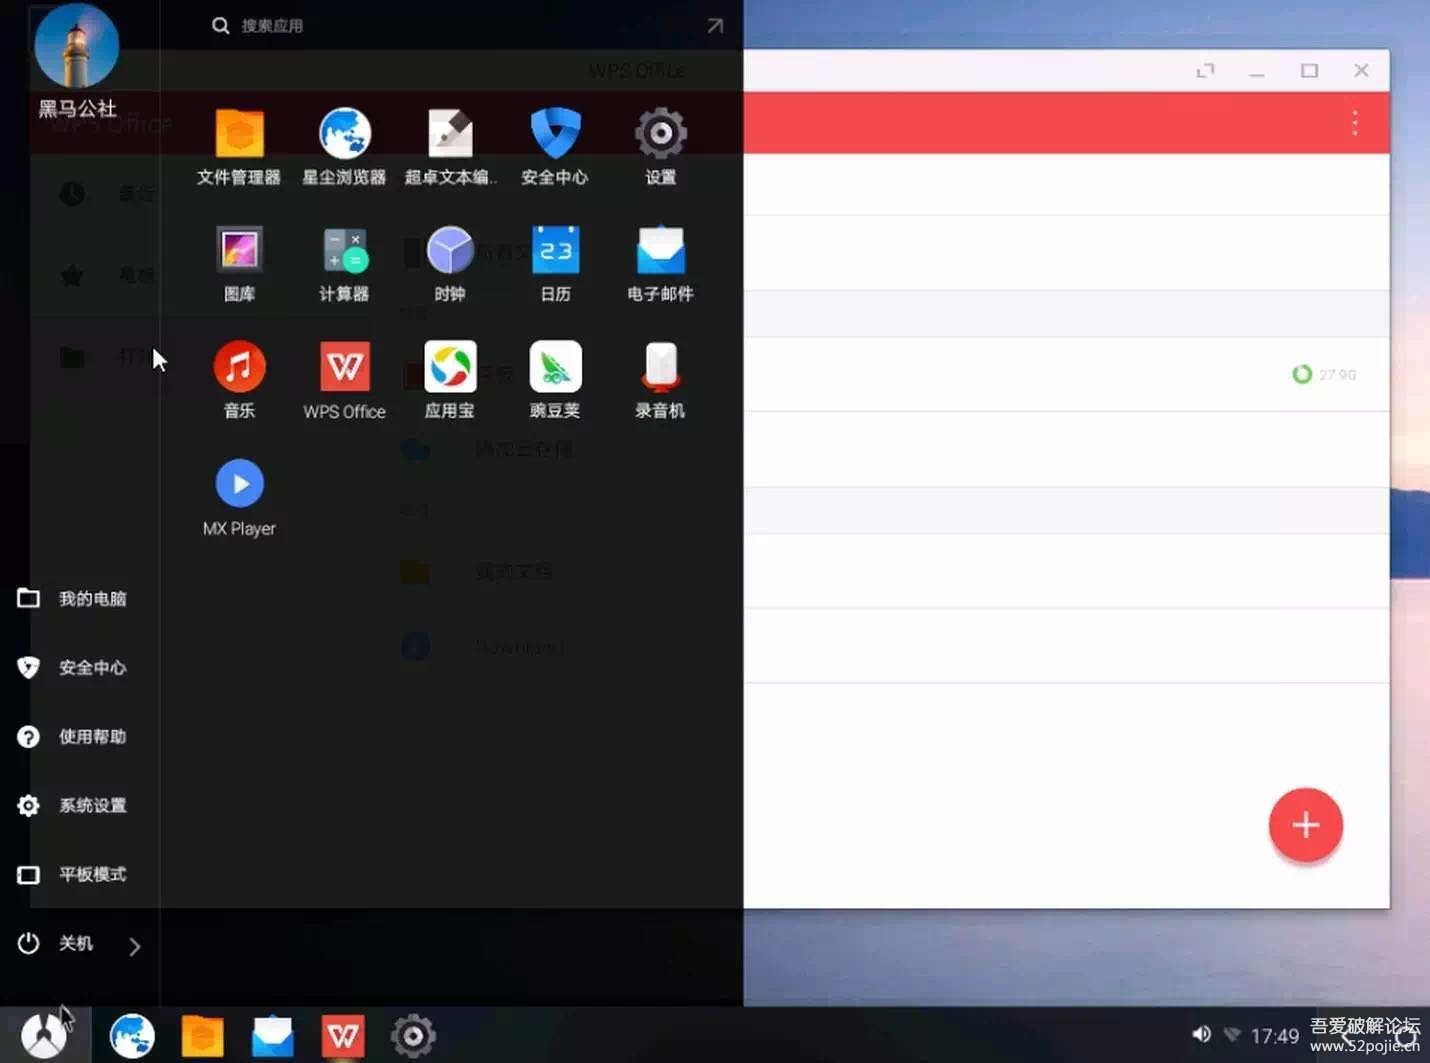Launch WPS Office from the app grid
The image size is (1430, 1063).
(345, 367)
